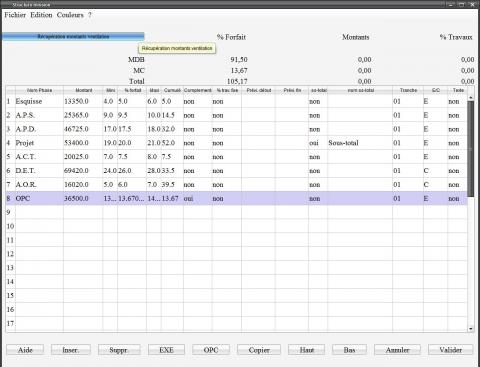The width and height of the screenshot is (480, 367).
Task: Click the 69420.0 montant cell
Action: [x=83, y=171]
